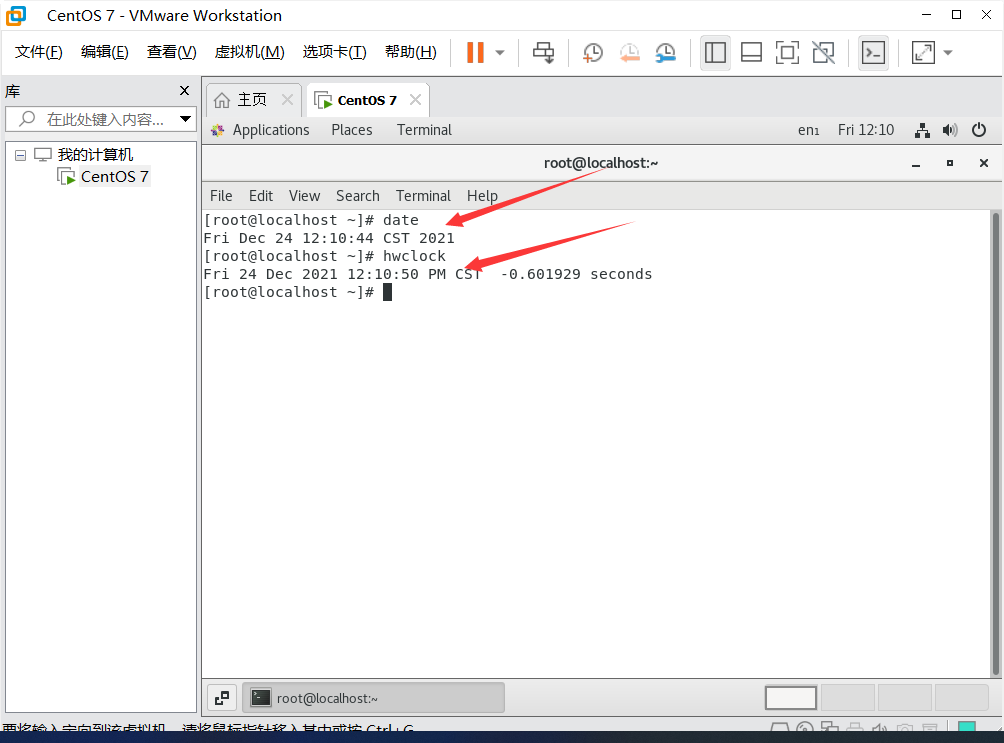Open the terminal View menu
Image resolution: width=1004 pixels, height=743 pixels.
click(304, 196)
